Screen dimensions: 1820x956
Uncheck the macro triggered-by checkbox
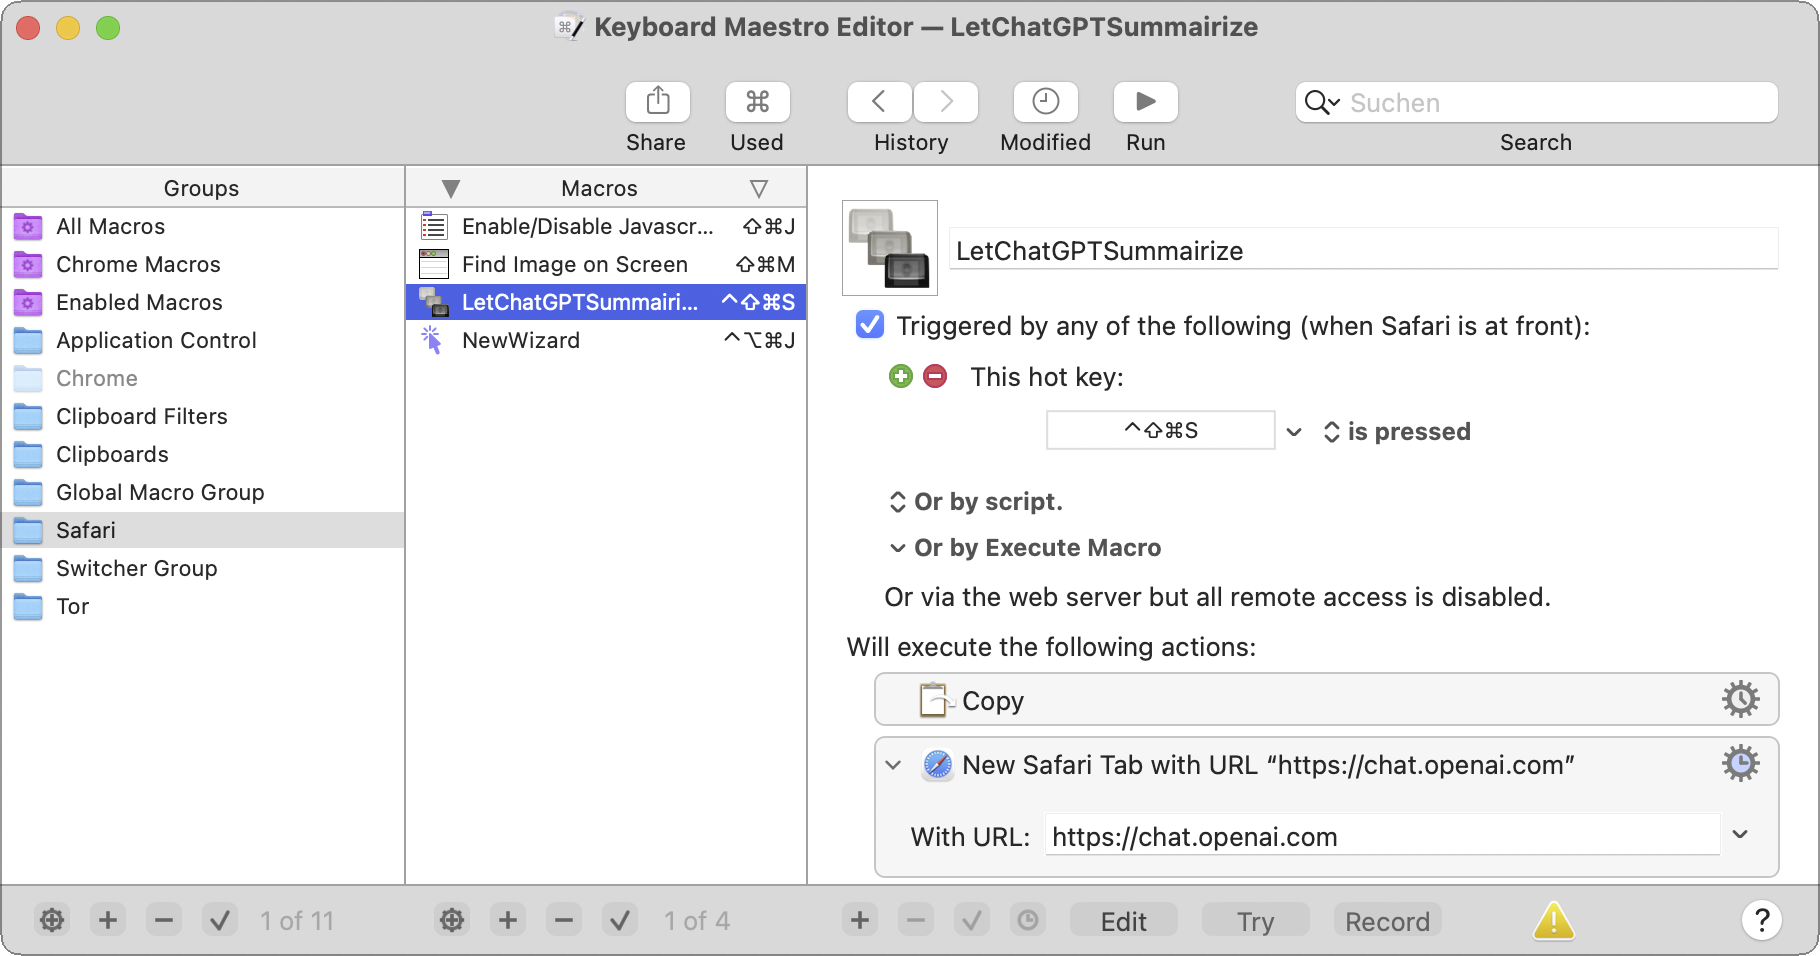click(x=870, y=325)
